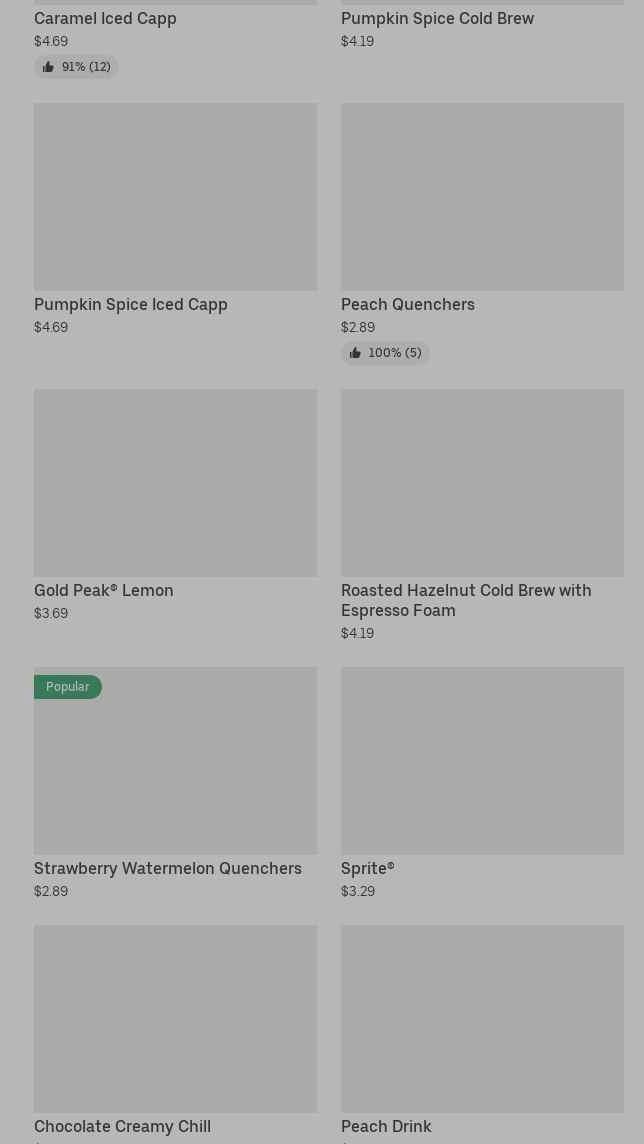Select the Gold Peak Lemon image
The width and height of the screenshot is (644, 1144).
175,482
